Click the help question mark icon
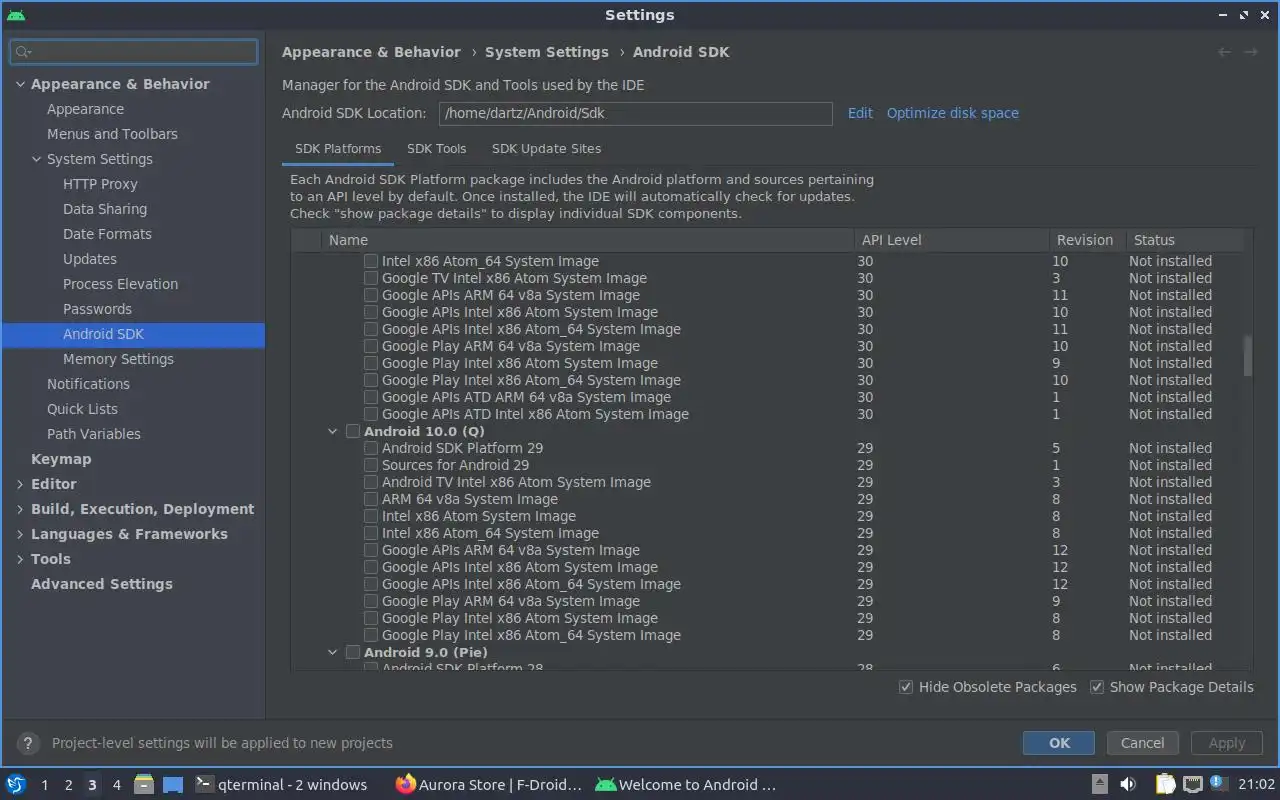 coord(28,743)
